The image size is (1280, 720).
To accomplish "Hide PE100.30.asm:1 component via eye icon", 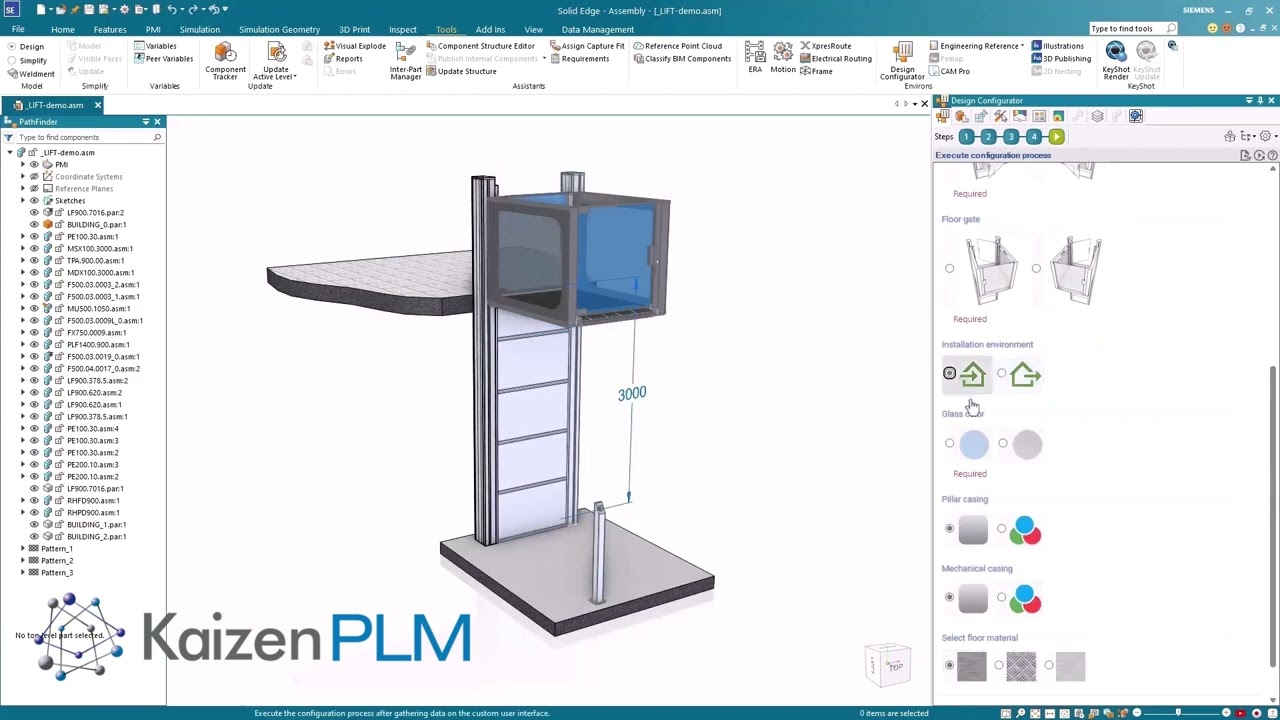I will point(34,237).
